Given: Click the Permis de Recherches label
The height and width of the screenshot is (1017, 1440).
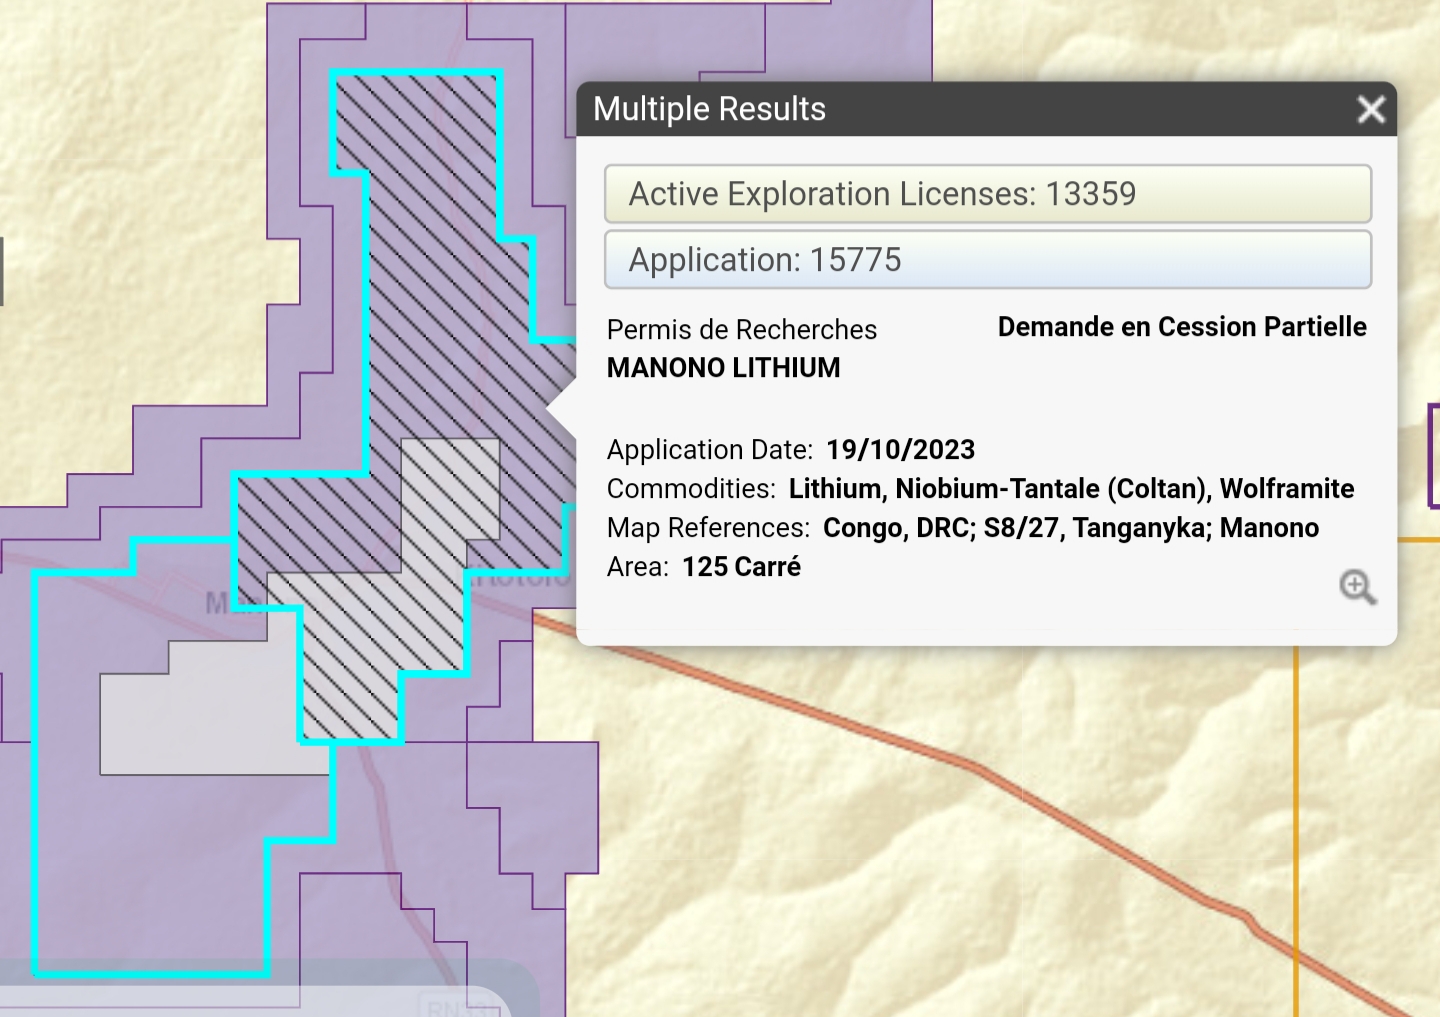Looking at the screenshot, I should coord(741,330).
